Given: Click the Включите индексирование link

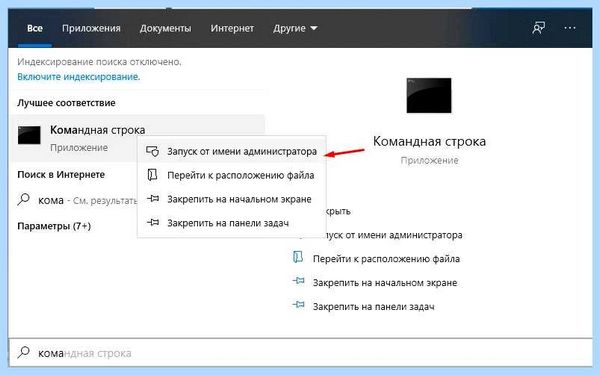Looking at the screenshot, I should pyautogui.click(x=78, y=77).
